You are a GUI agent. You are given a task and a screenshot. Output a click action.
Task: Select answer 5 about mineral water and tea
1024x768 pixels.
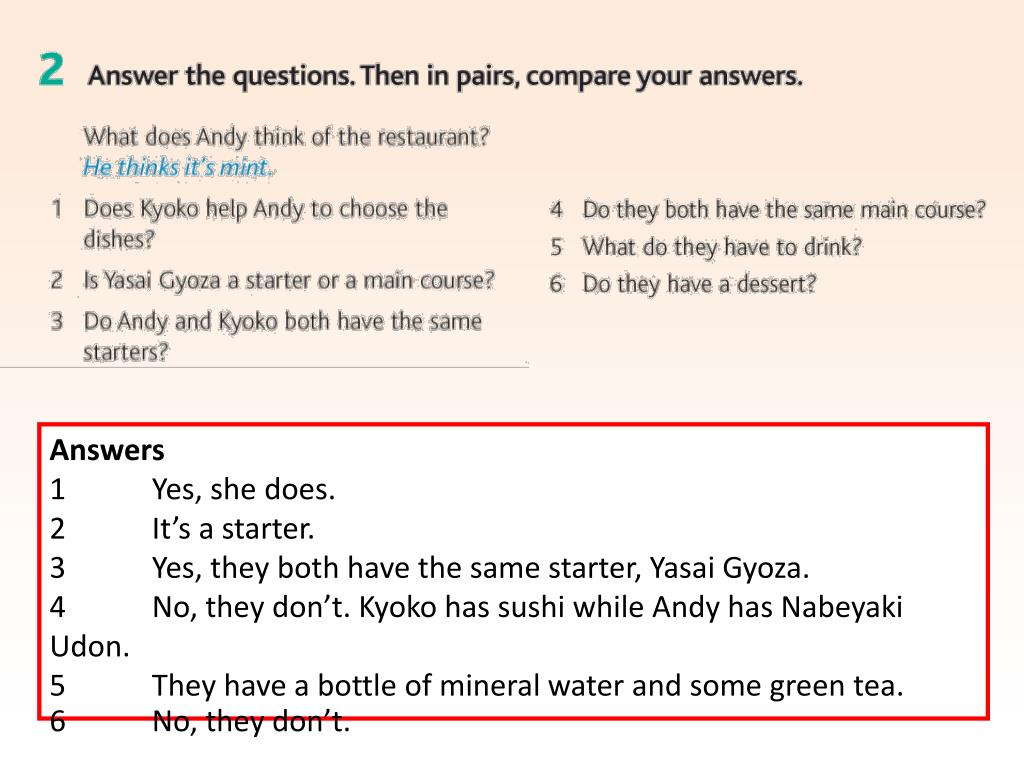tap(528, 686)
